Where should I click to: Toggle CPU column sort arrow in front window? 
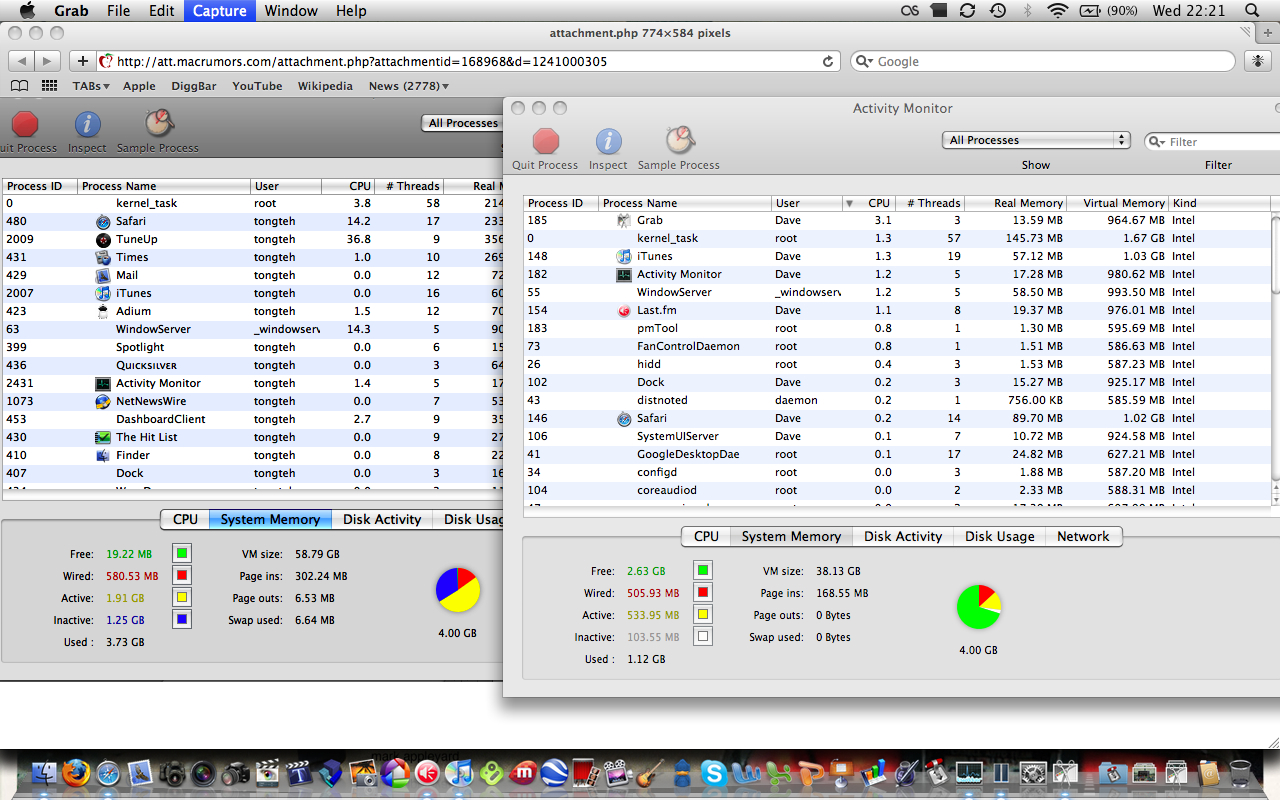[849, 203]
